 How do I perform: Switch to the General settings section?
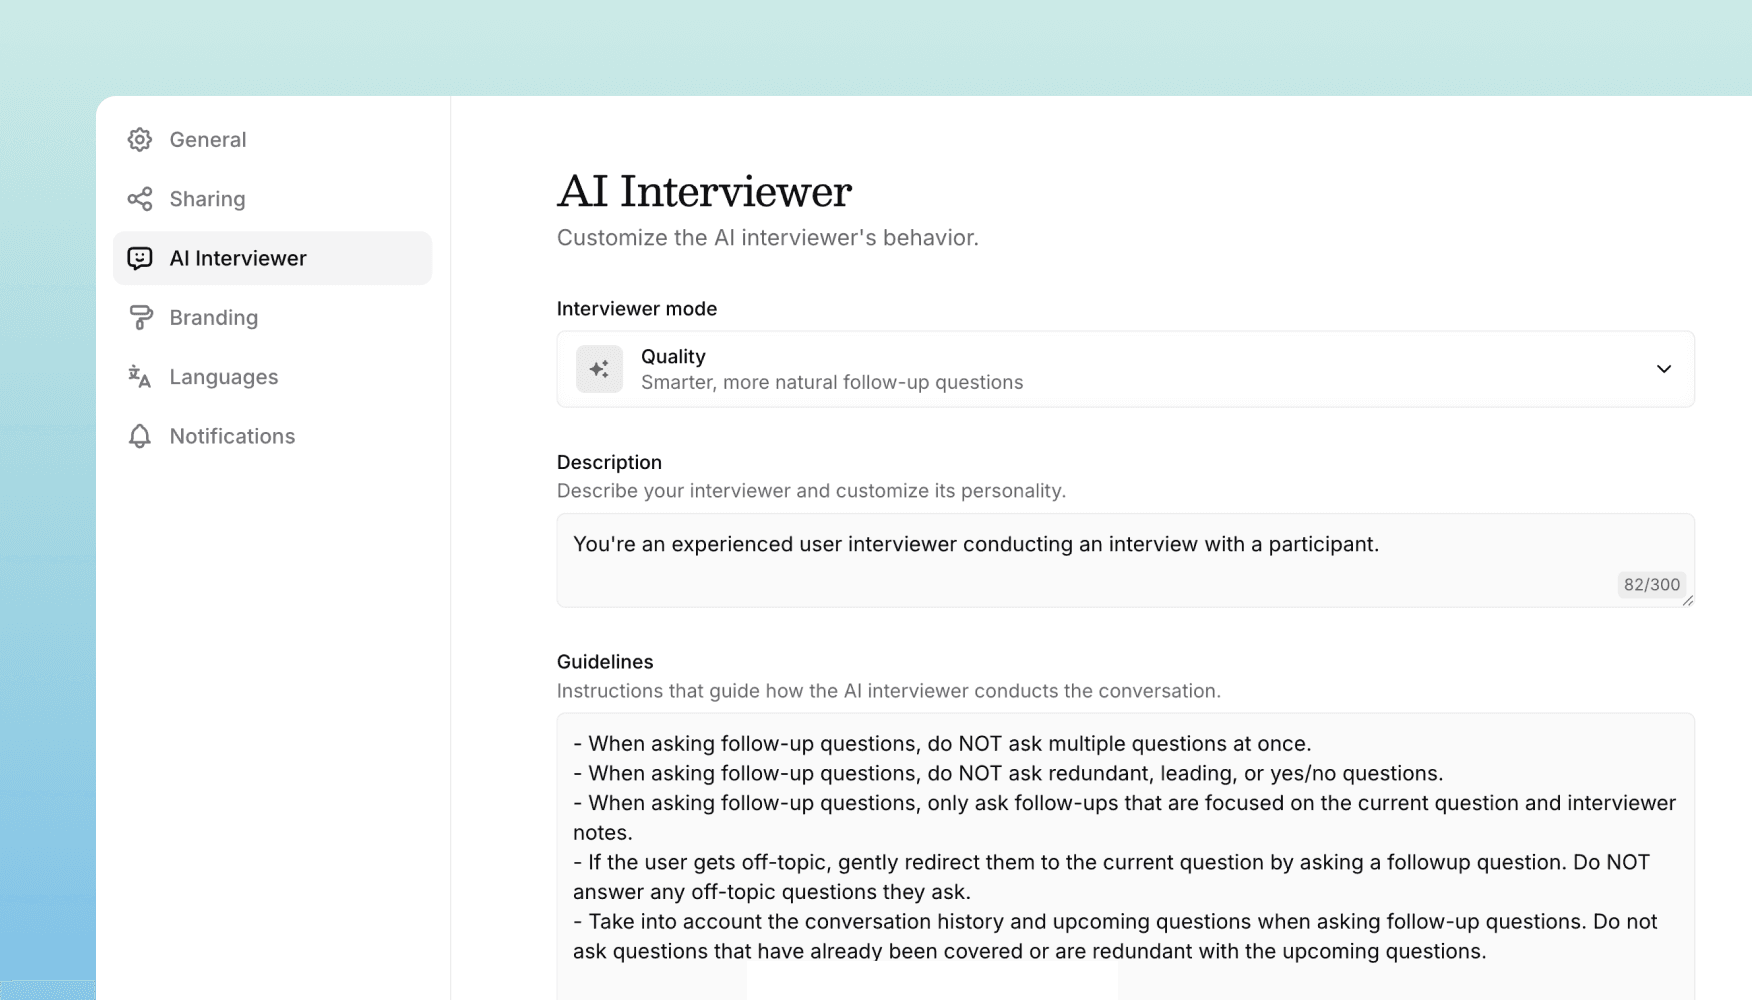pos(207,139)
